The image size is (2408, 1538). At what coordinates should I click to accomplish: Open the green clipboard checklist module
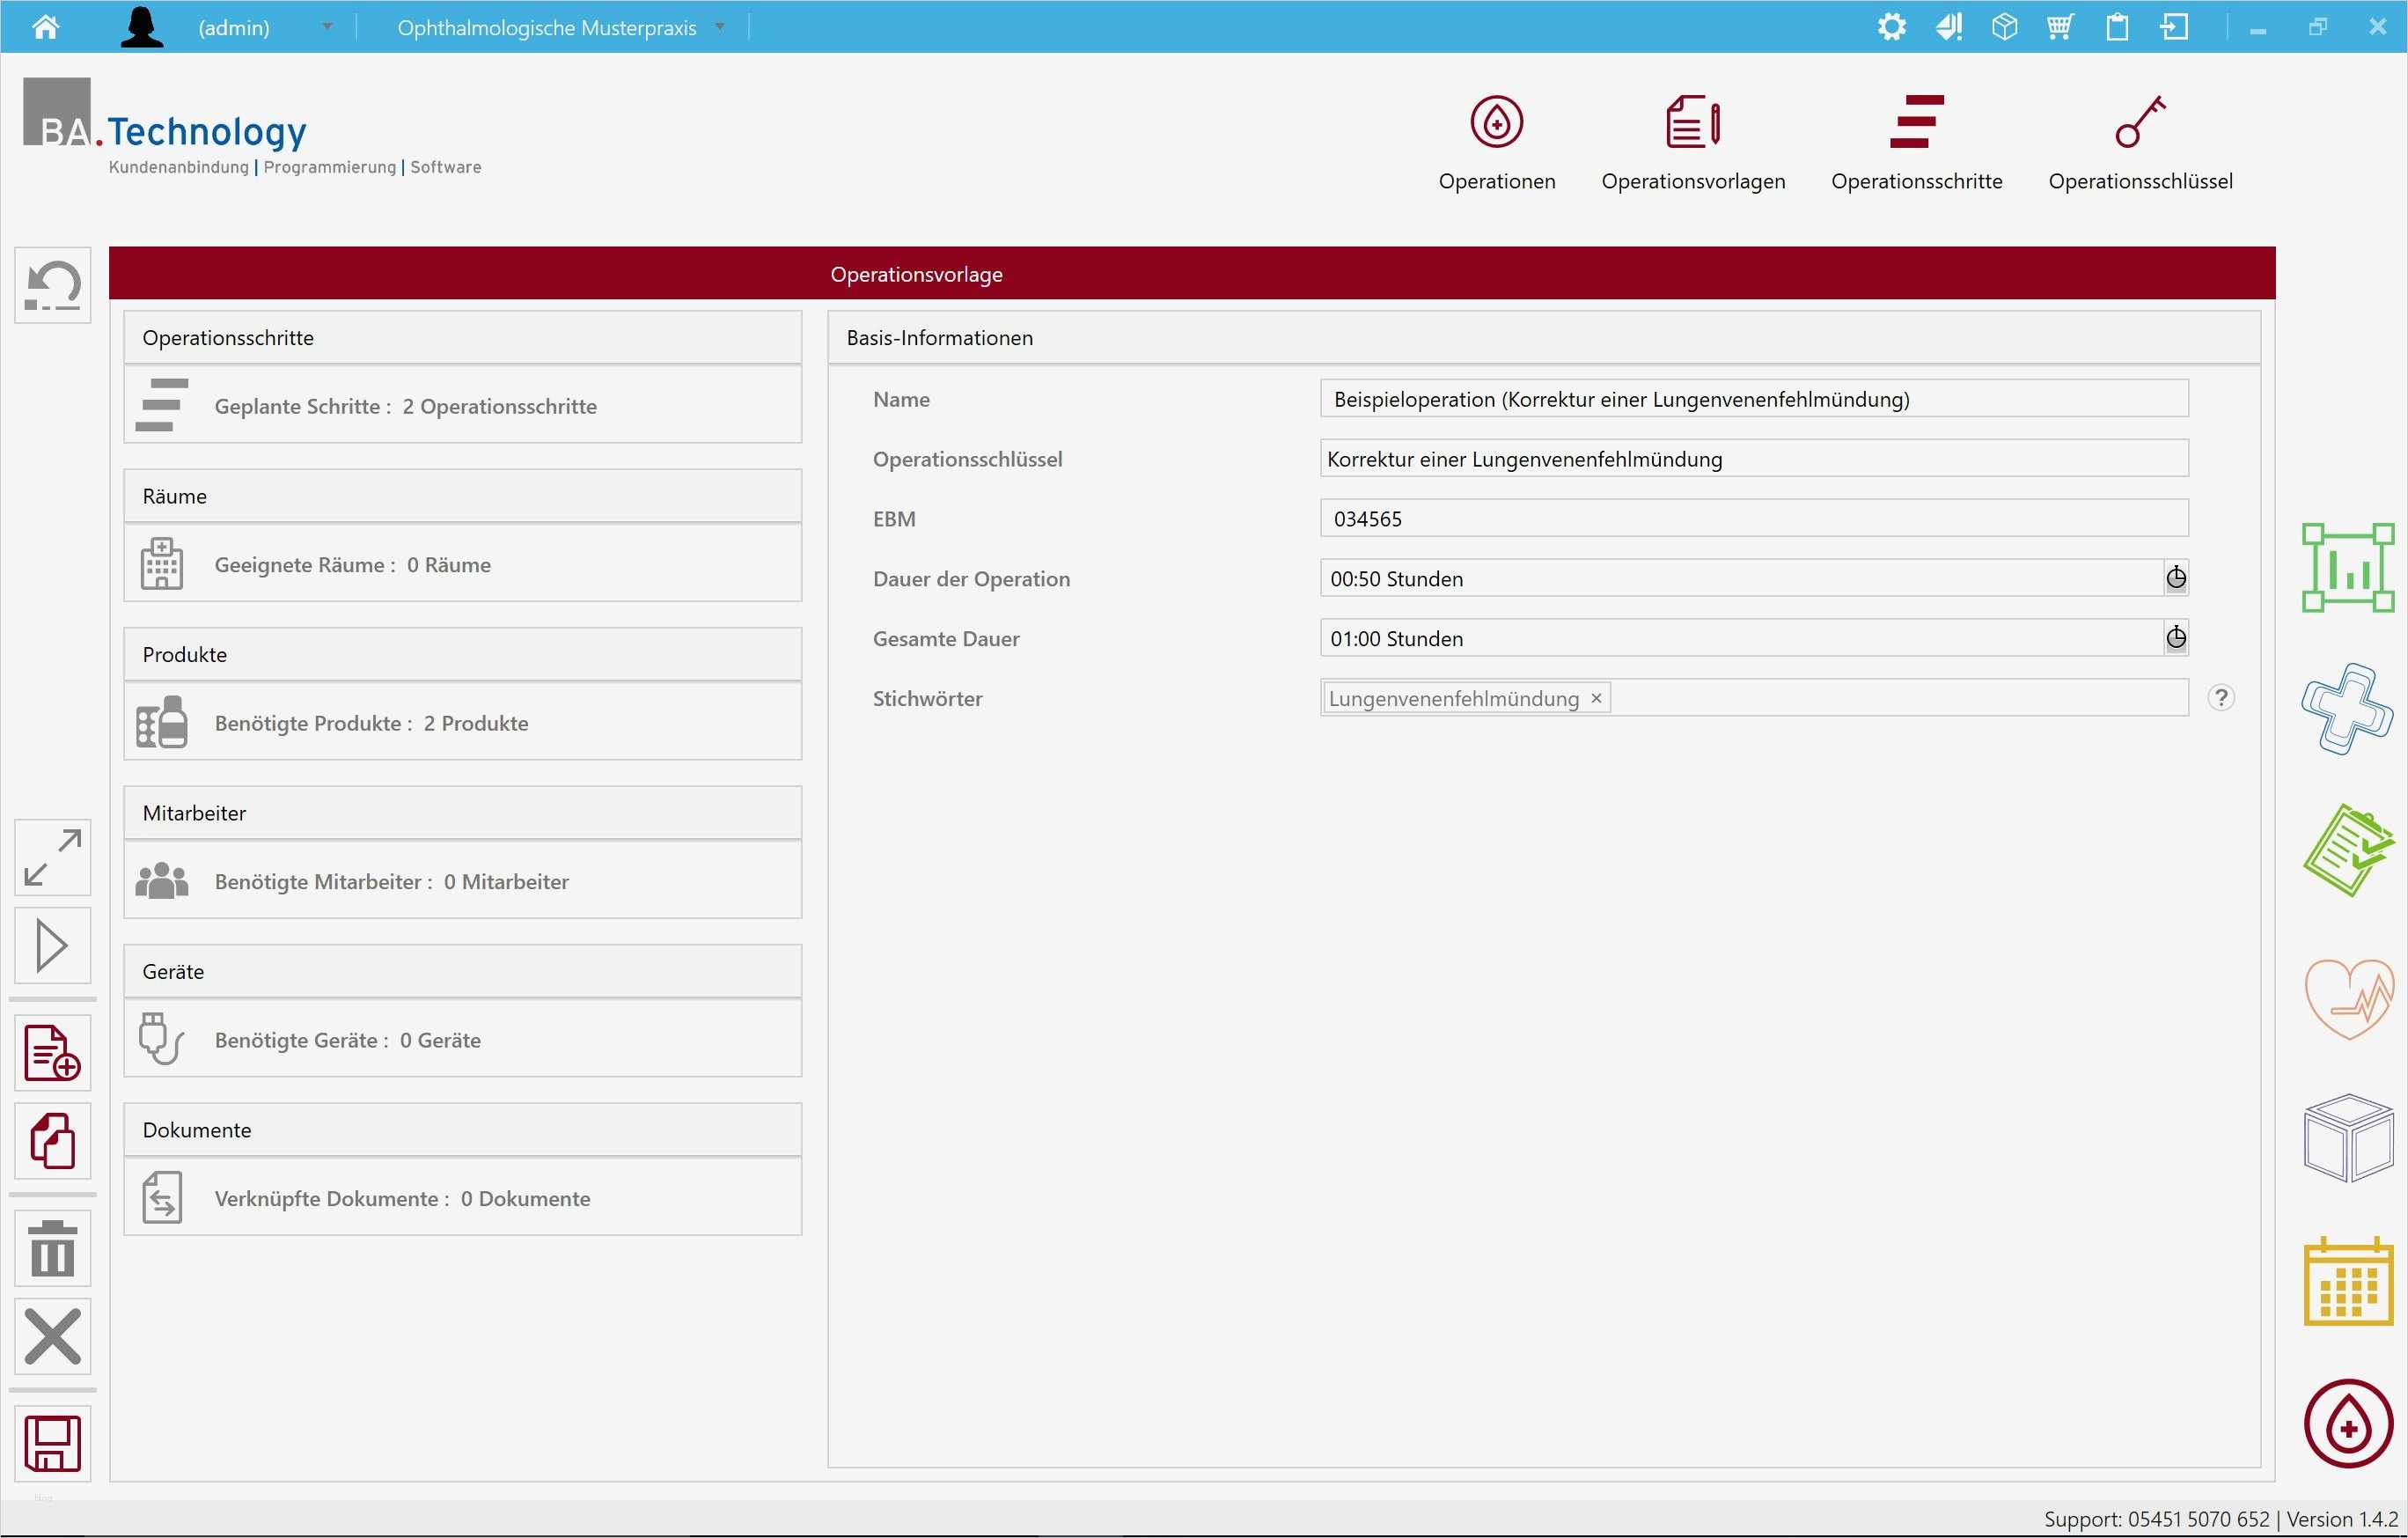[x=2347, y=851]
